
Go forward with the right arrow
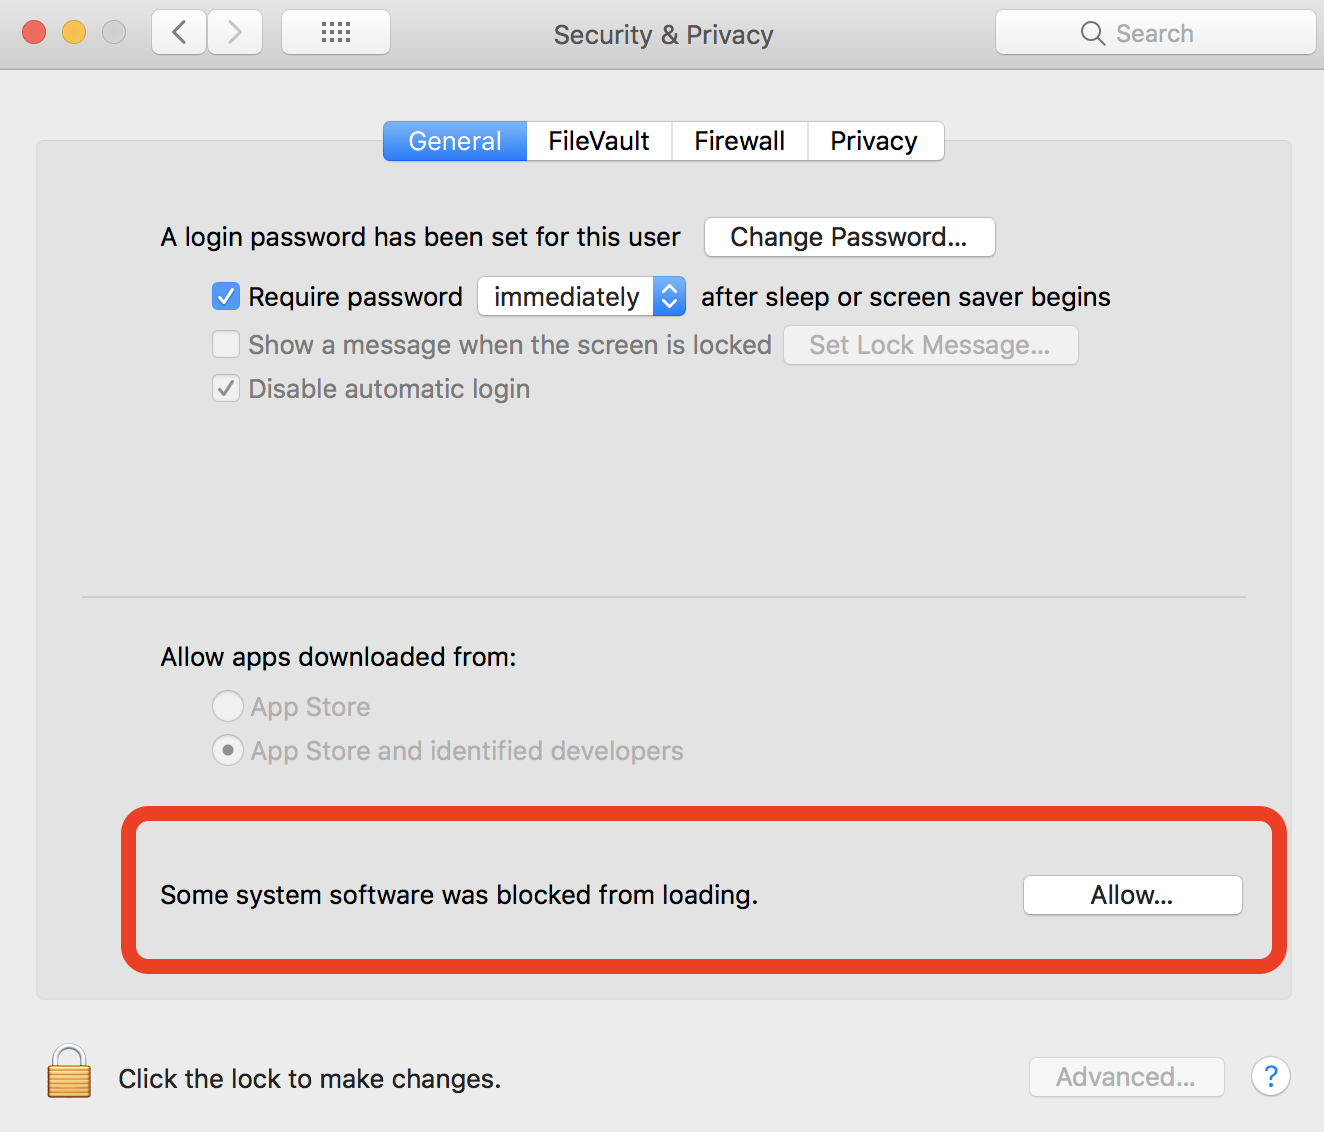pyautogui.click(x=235, y=33)
